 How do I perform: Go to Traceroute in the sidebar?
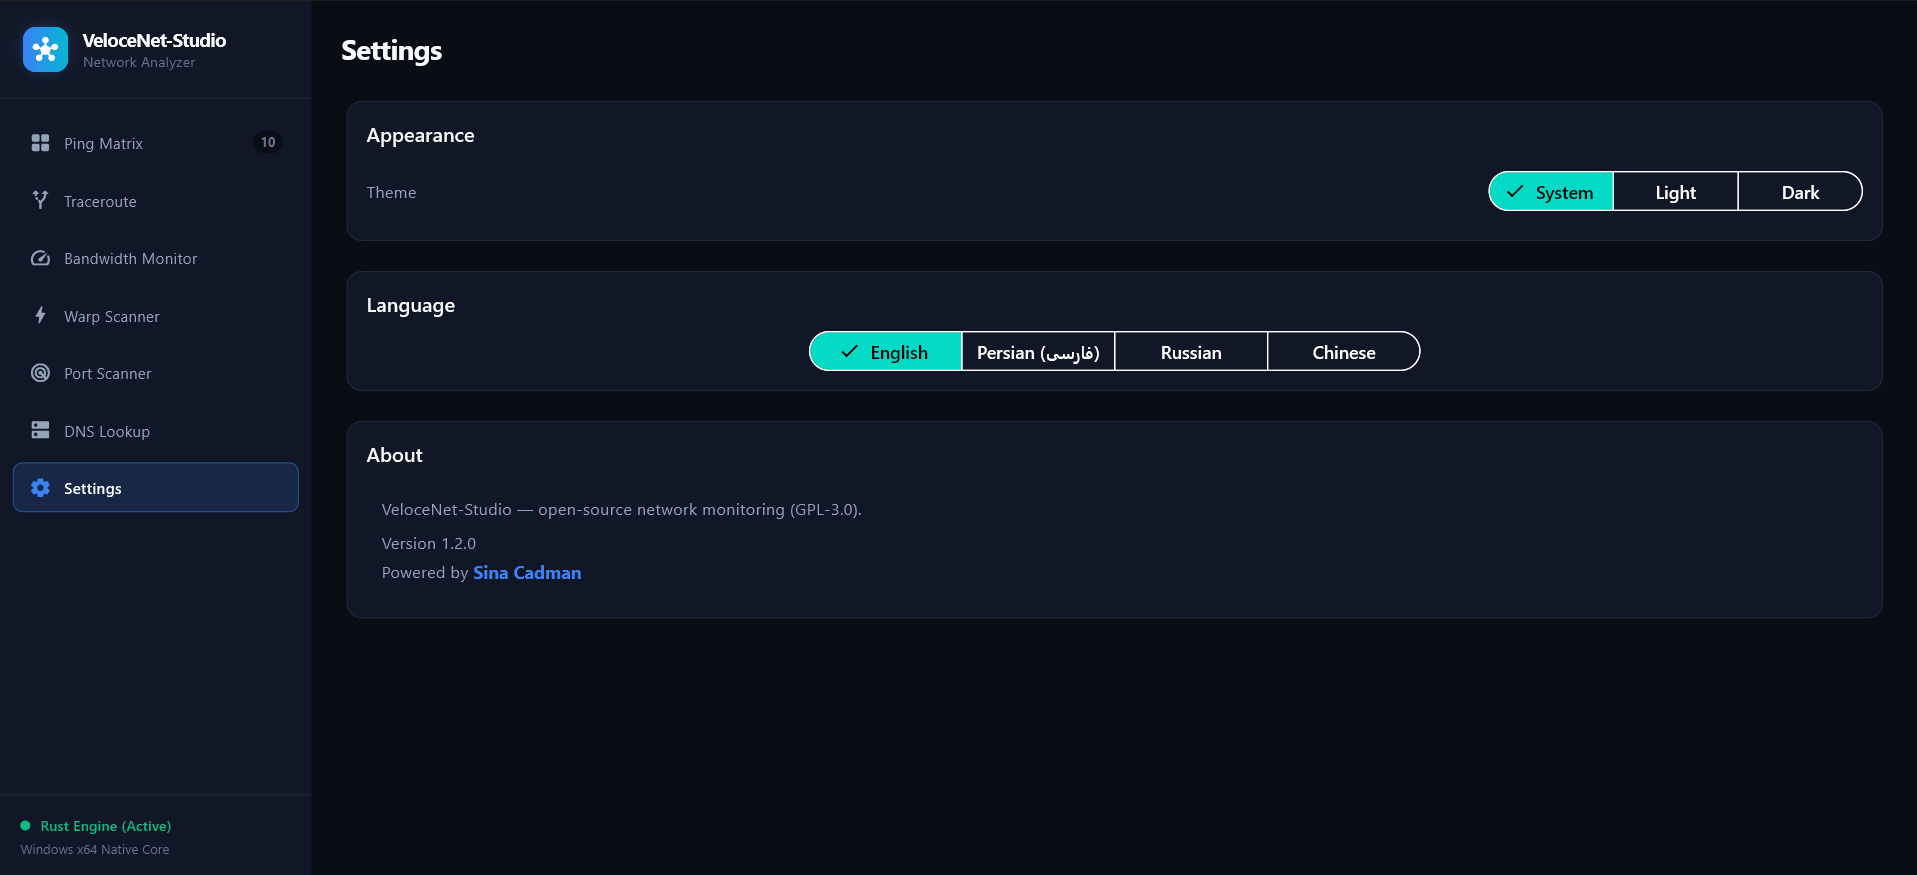(156, 201)
